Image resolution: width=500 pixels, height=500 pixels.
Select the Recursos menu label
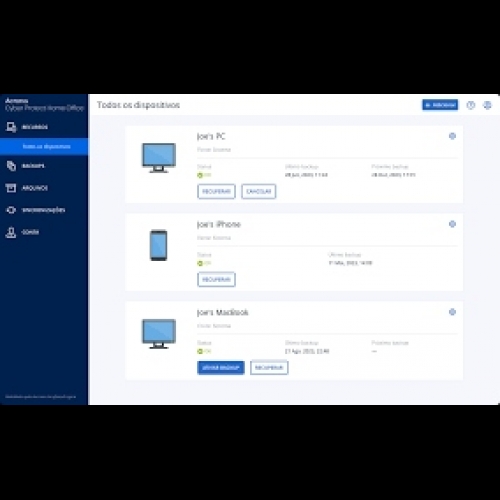(35, 127)
